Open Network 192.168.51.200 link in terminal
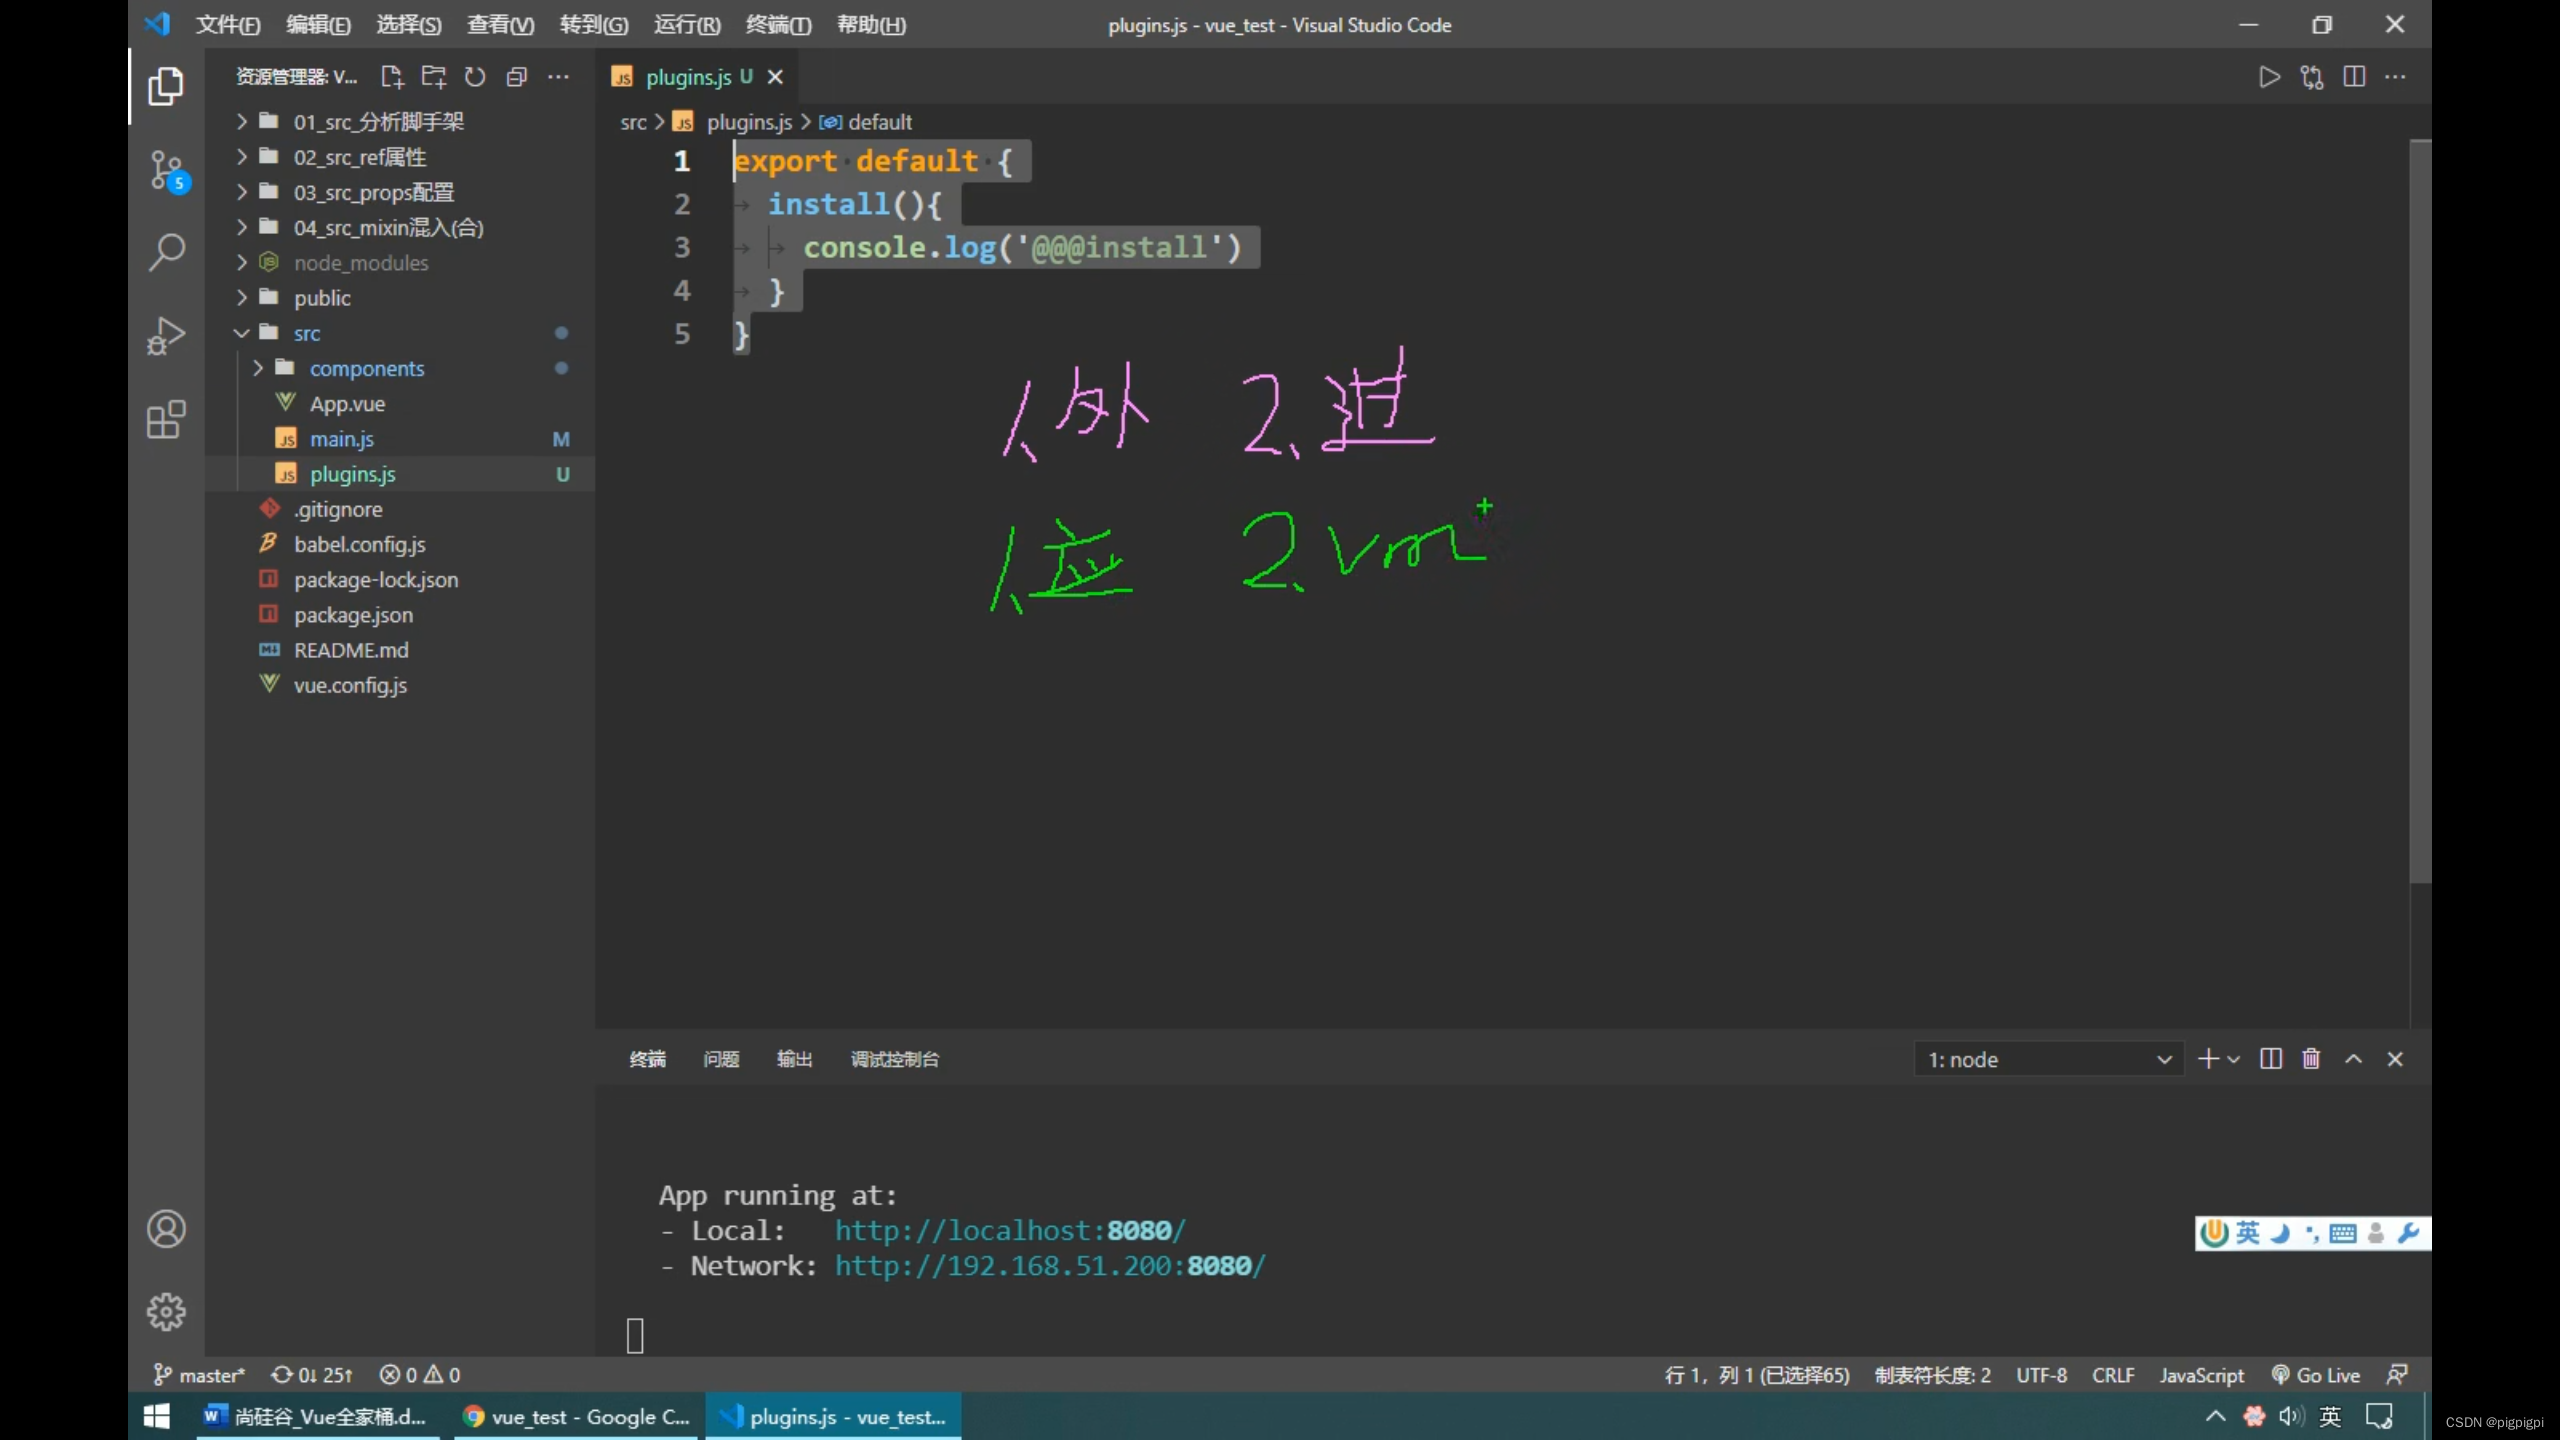The image size is (2560, 1440). (x=1050, y=1266)
